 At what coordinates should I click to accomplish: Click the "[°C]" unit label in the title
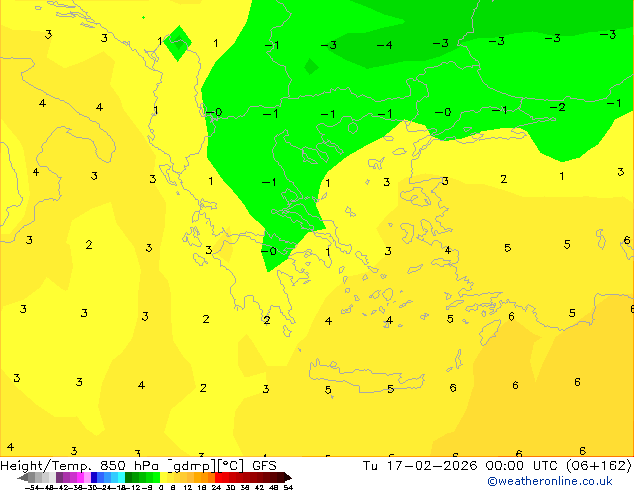(231, 466)
